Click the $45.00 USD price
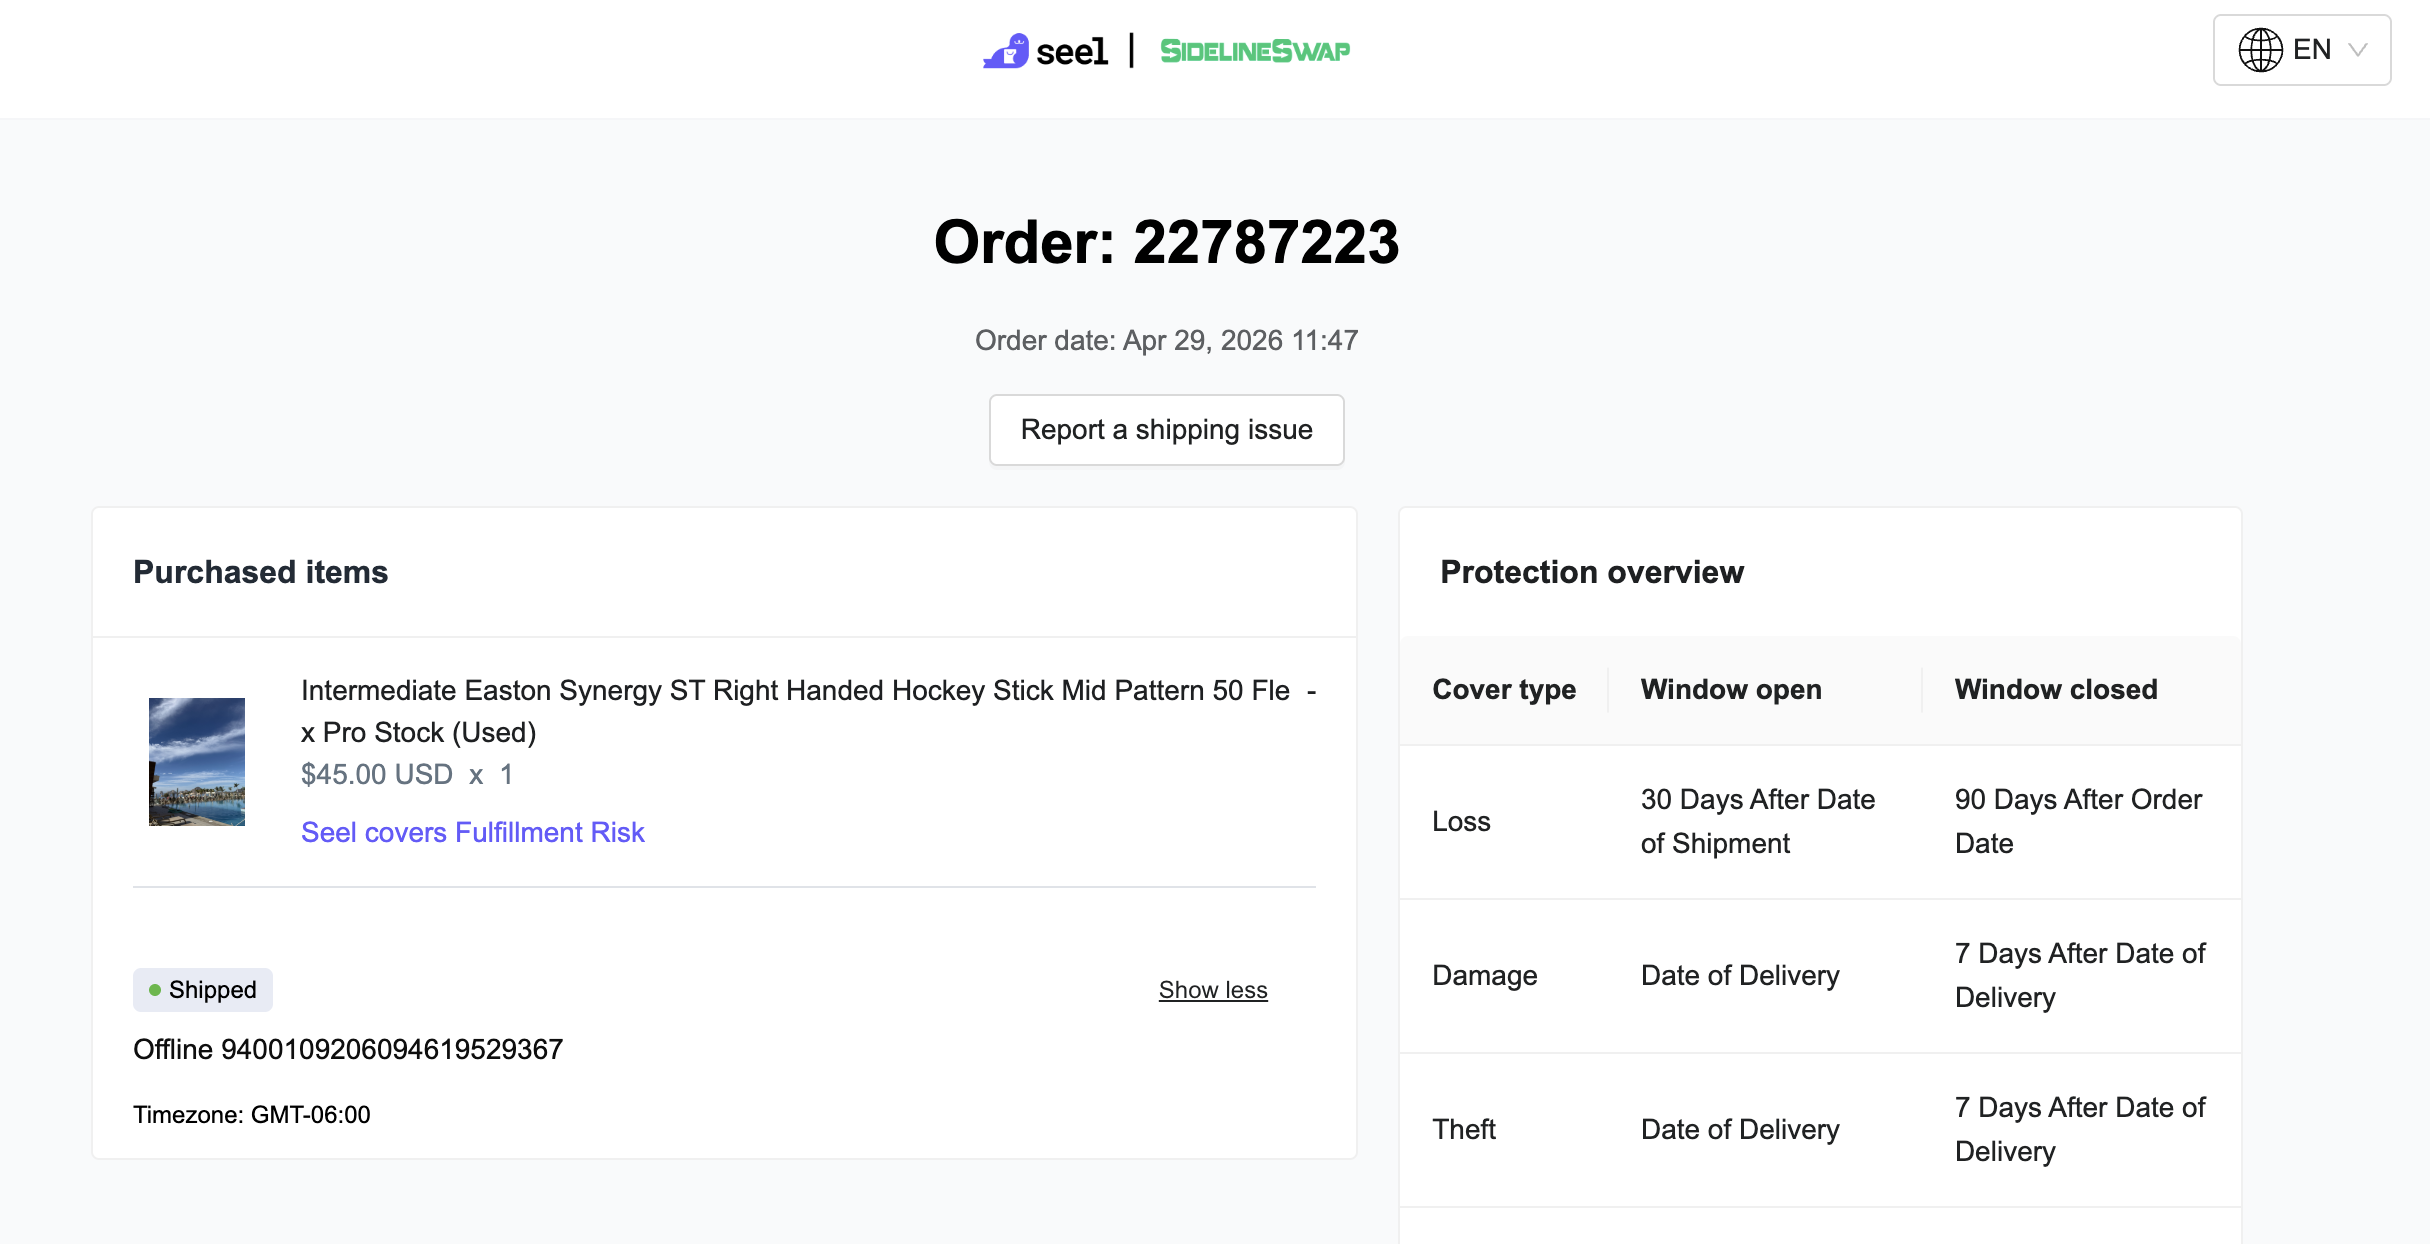Image resolution: width=2430 pixels, height=1244 pixels. point(377,774)
